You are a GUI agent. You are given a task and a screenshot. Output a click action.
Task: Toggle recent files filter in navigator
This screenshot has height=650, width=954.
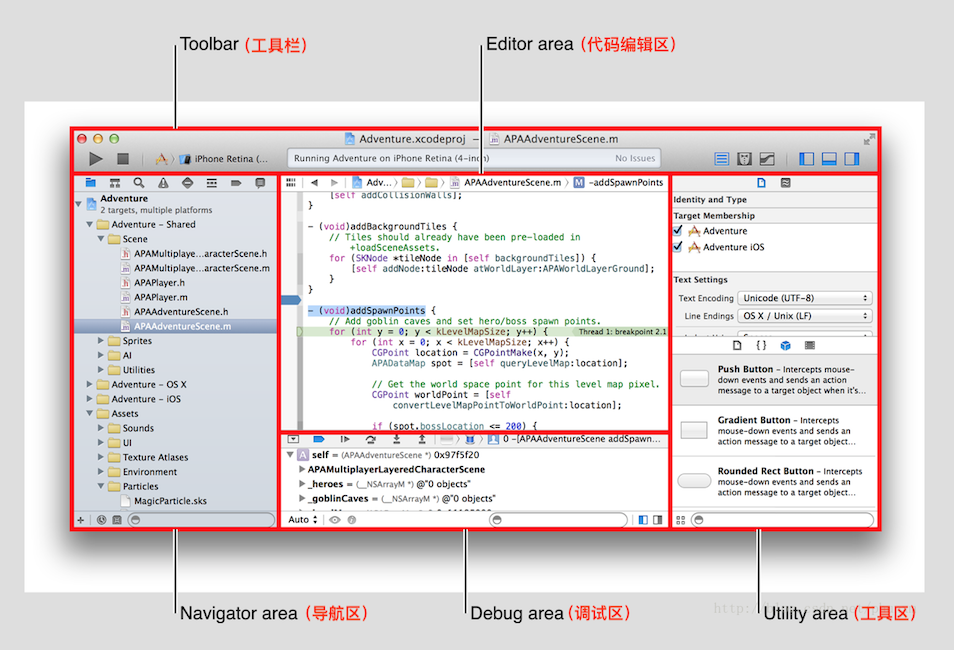(102, 520)
